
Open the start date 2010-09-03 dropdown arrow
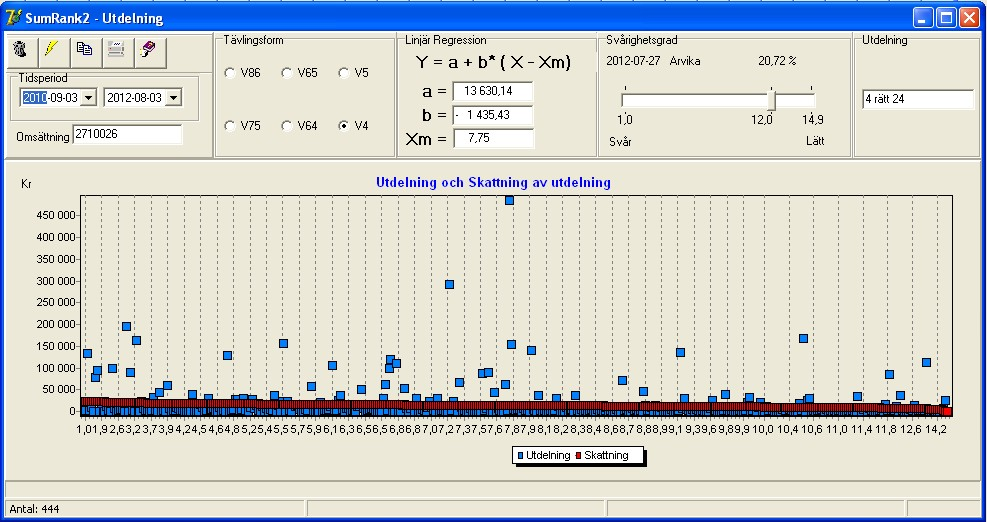[x=89, y=98]
